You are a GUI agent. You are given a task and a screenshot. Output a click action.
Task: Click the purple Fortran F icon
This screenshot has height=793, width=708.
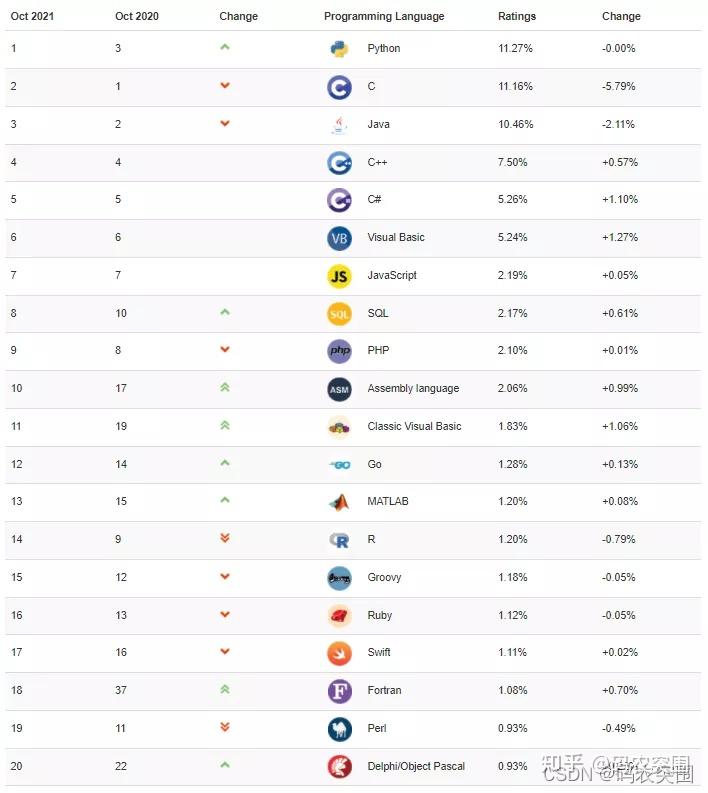[339, 691]
